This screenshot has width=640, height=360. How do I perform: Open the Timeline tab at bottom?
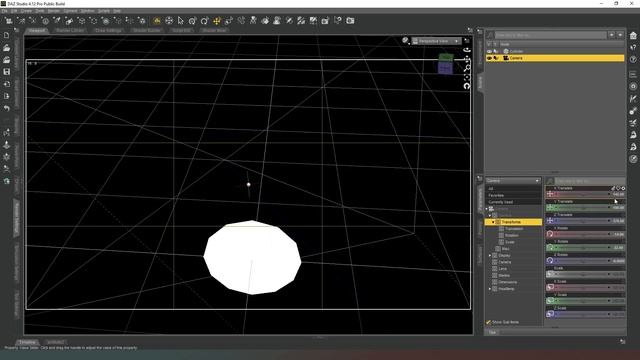click(x=27, y=342)
